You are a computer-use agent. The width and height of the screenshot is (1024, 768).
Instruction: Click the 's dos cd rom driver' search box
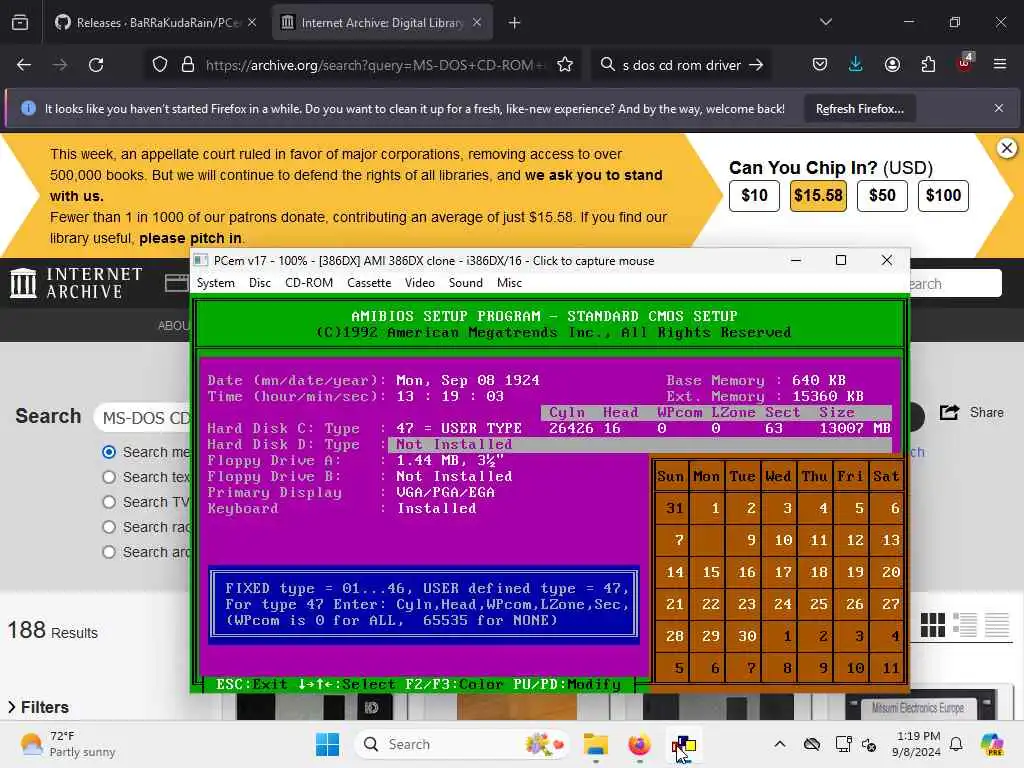680,65
